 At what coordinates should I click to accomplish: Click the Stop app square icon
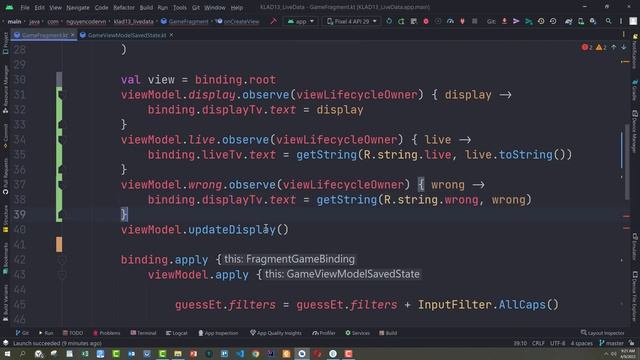pyautogui.click(x=474, y=21)
